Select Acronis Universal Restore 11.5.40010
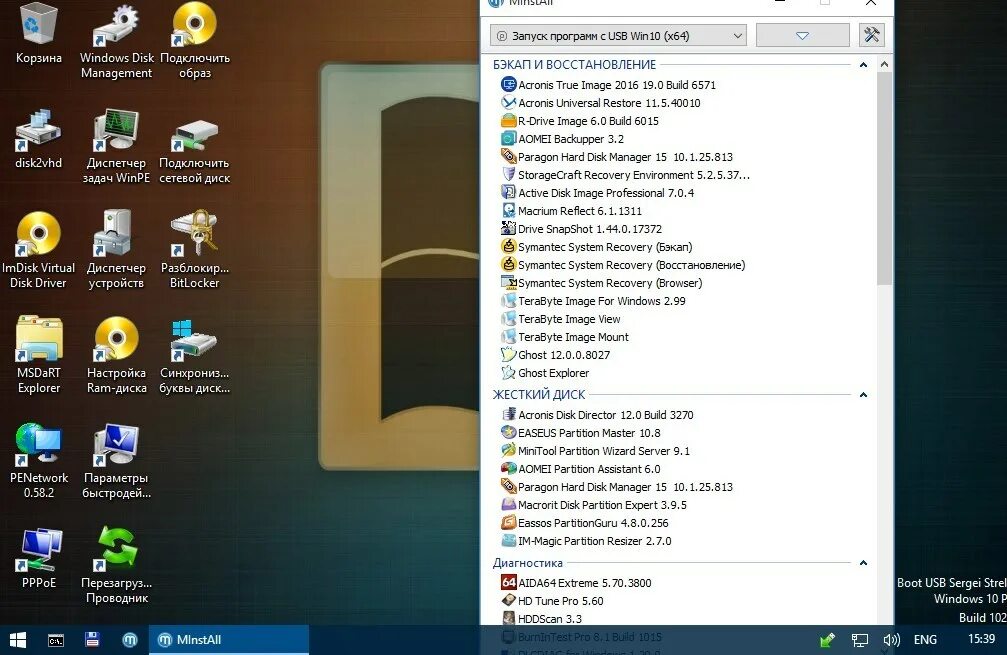Screen dimensions: 1007x655 tap(600, 103)
